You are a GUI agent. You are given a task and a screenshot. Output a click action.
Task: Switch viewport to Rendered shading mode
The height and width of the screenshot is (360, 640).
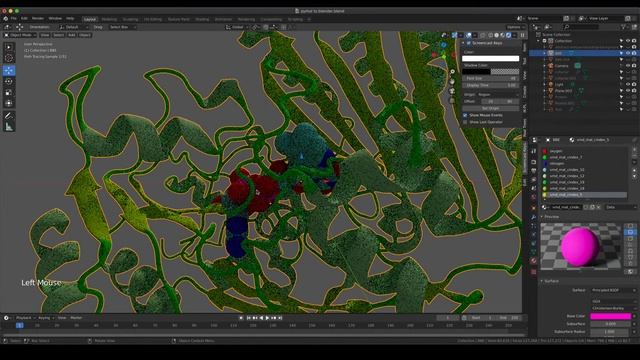(509, 35)
